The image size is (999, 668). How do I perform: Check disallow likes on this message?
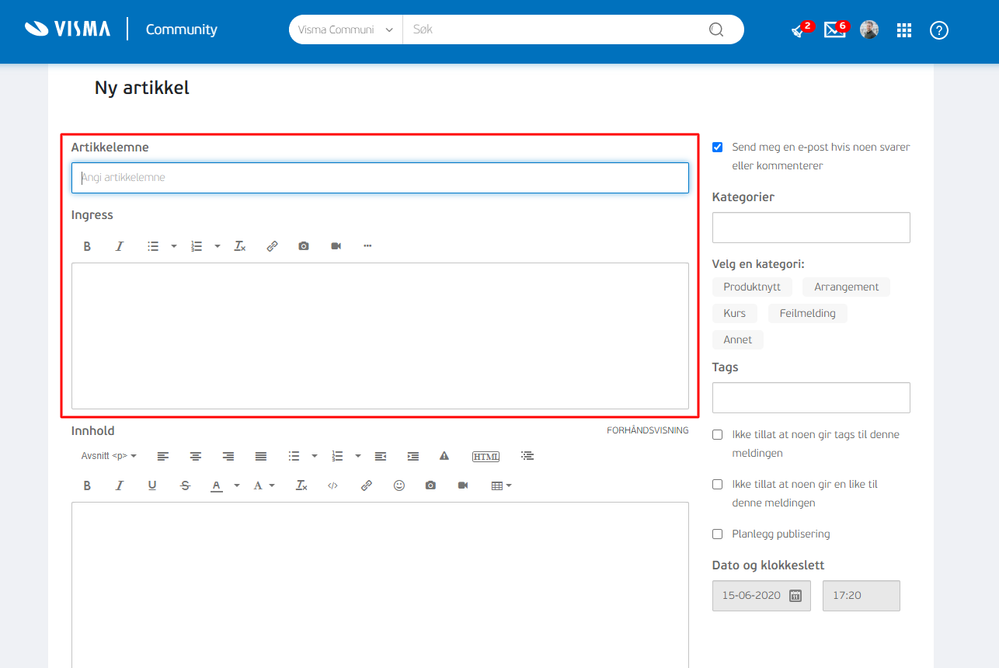717,484
